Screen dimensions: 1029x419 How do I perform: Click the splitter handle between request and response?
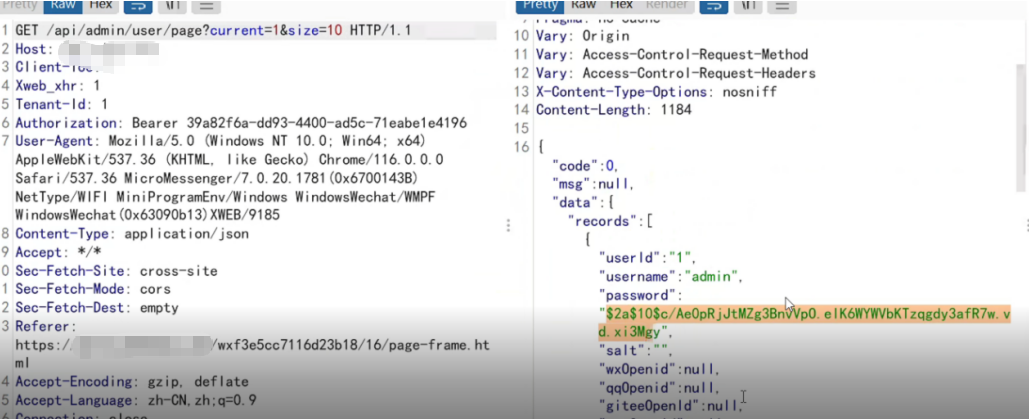click(x=509, y=226)
